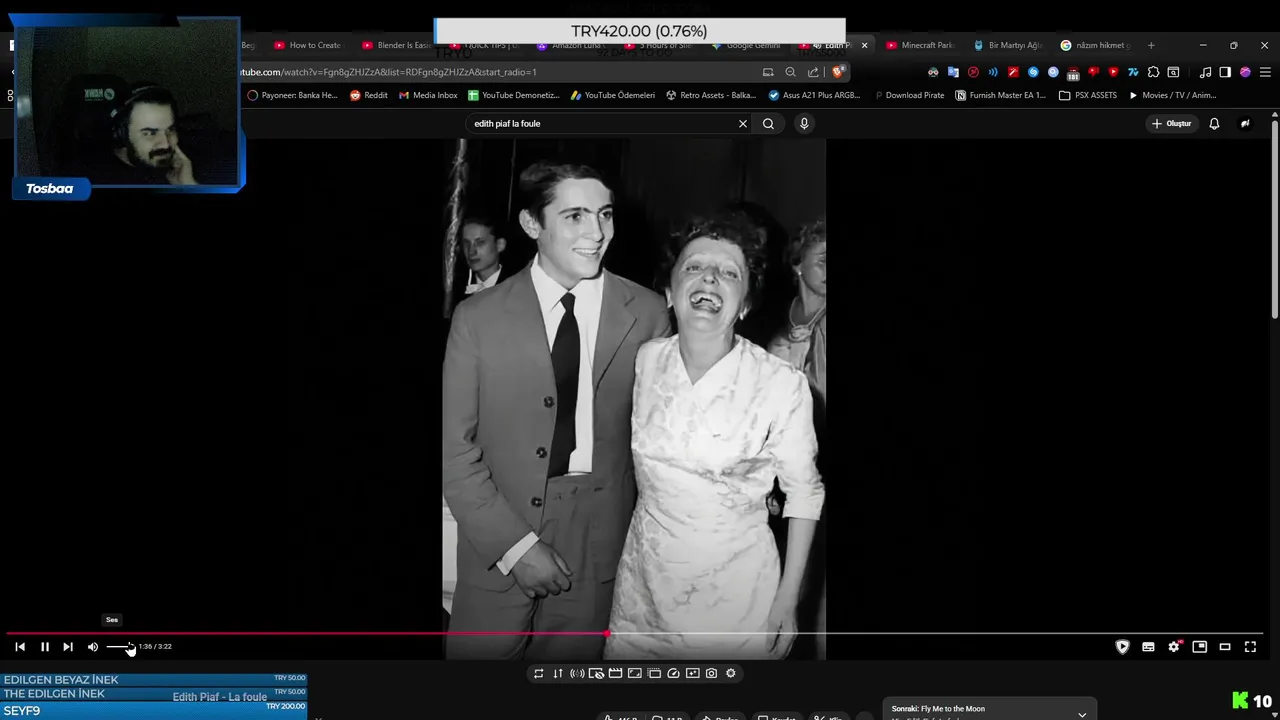Switch to the nâzım hikmet tab
This screenshot has height=720, width=1280.
pos(1096,45)
